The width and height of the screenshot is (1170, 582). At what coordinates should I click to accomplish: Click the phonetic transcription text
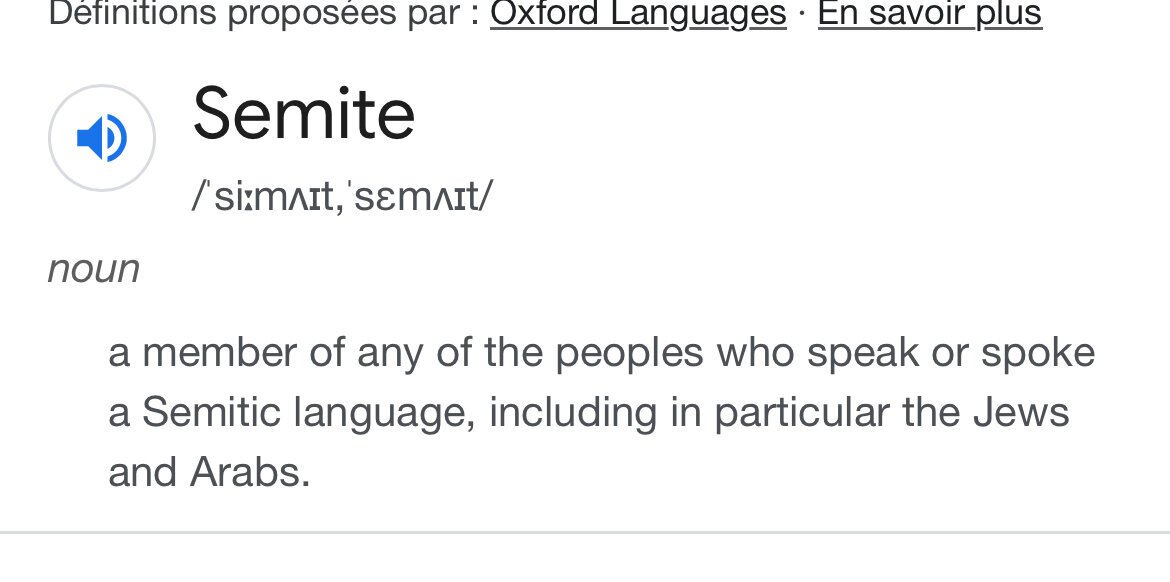coord(342,197)
